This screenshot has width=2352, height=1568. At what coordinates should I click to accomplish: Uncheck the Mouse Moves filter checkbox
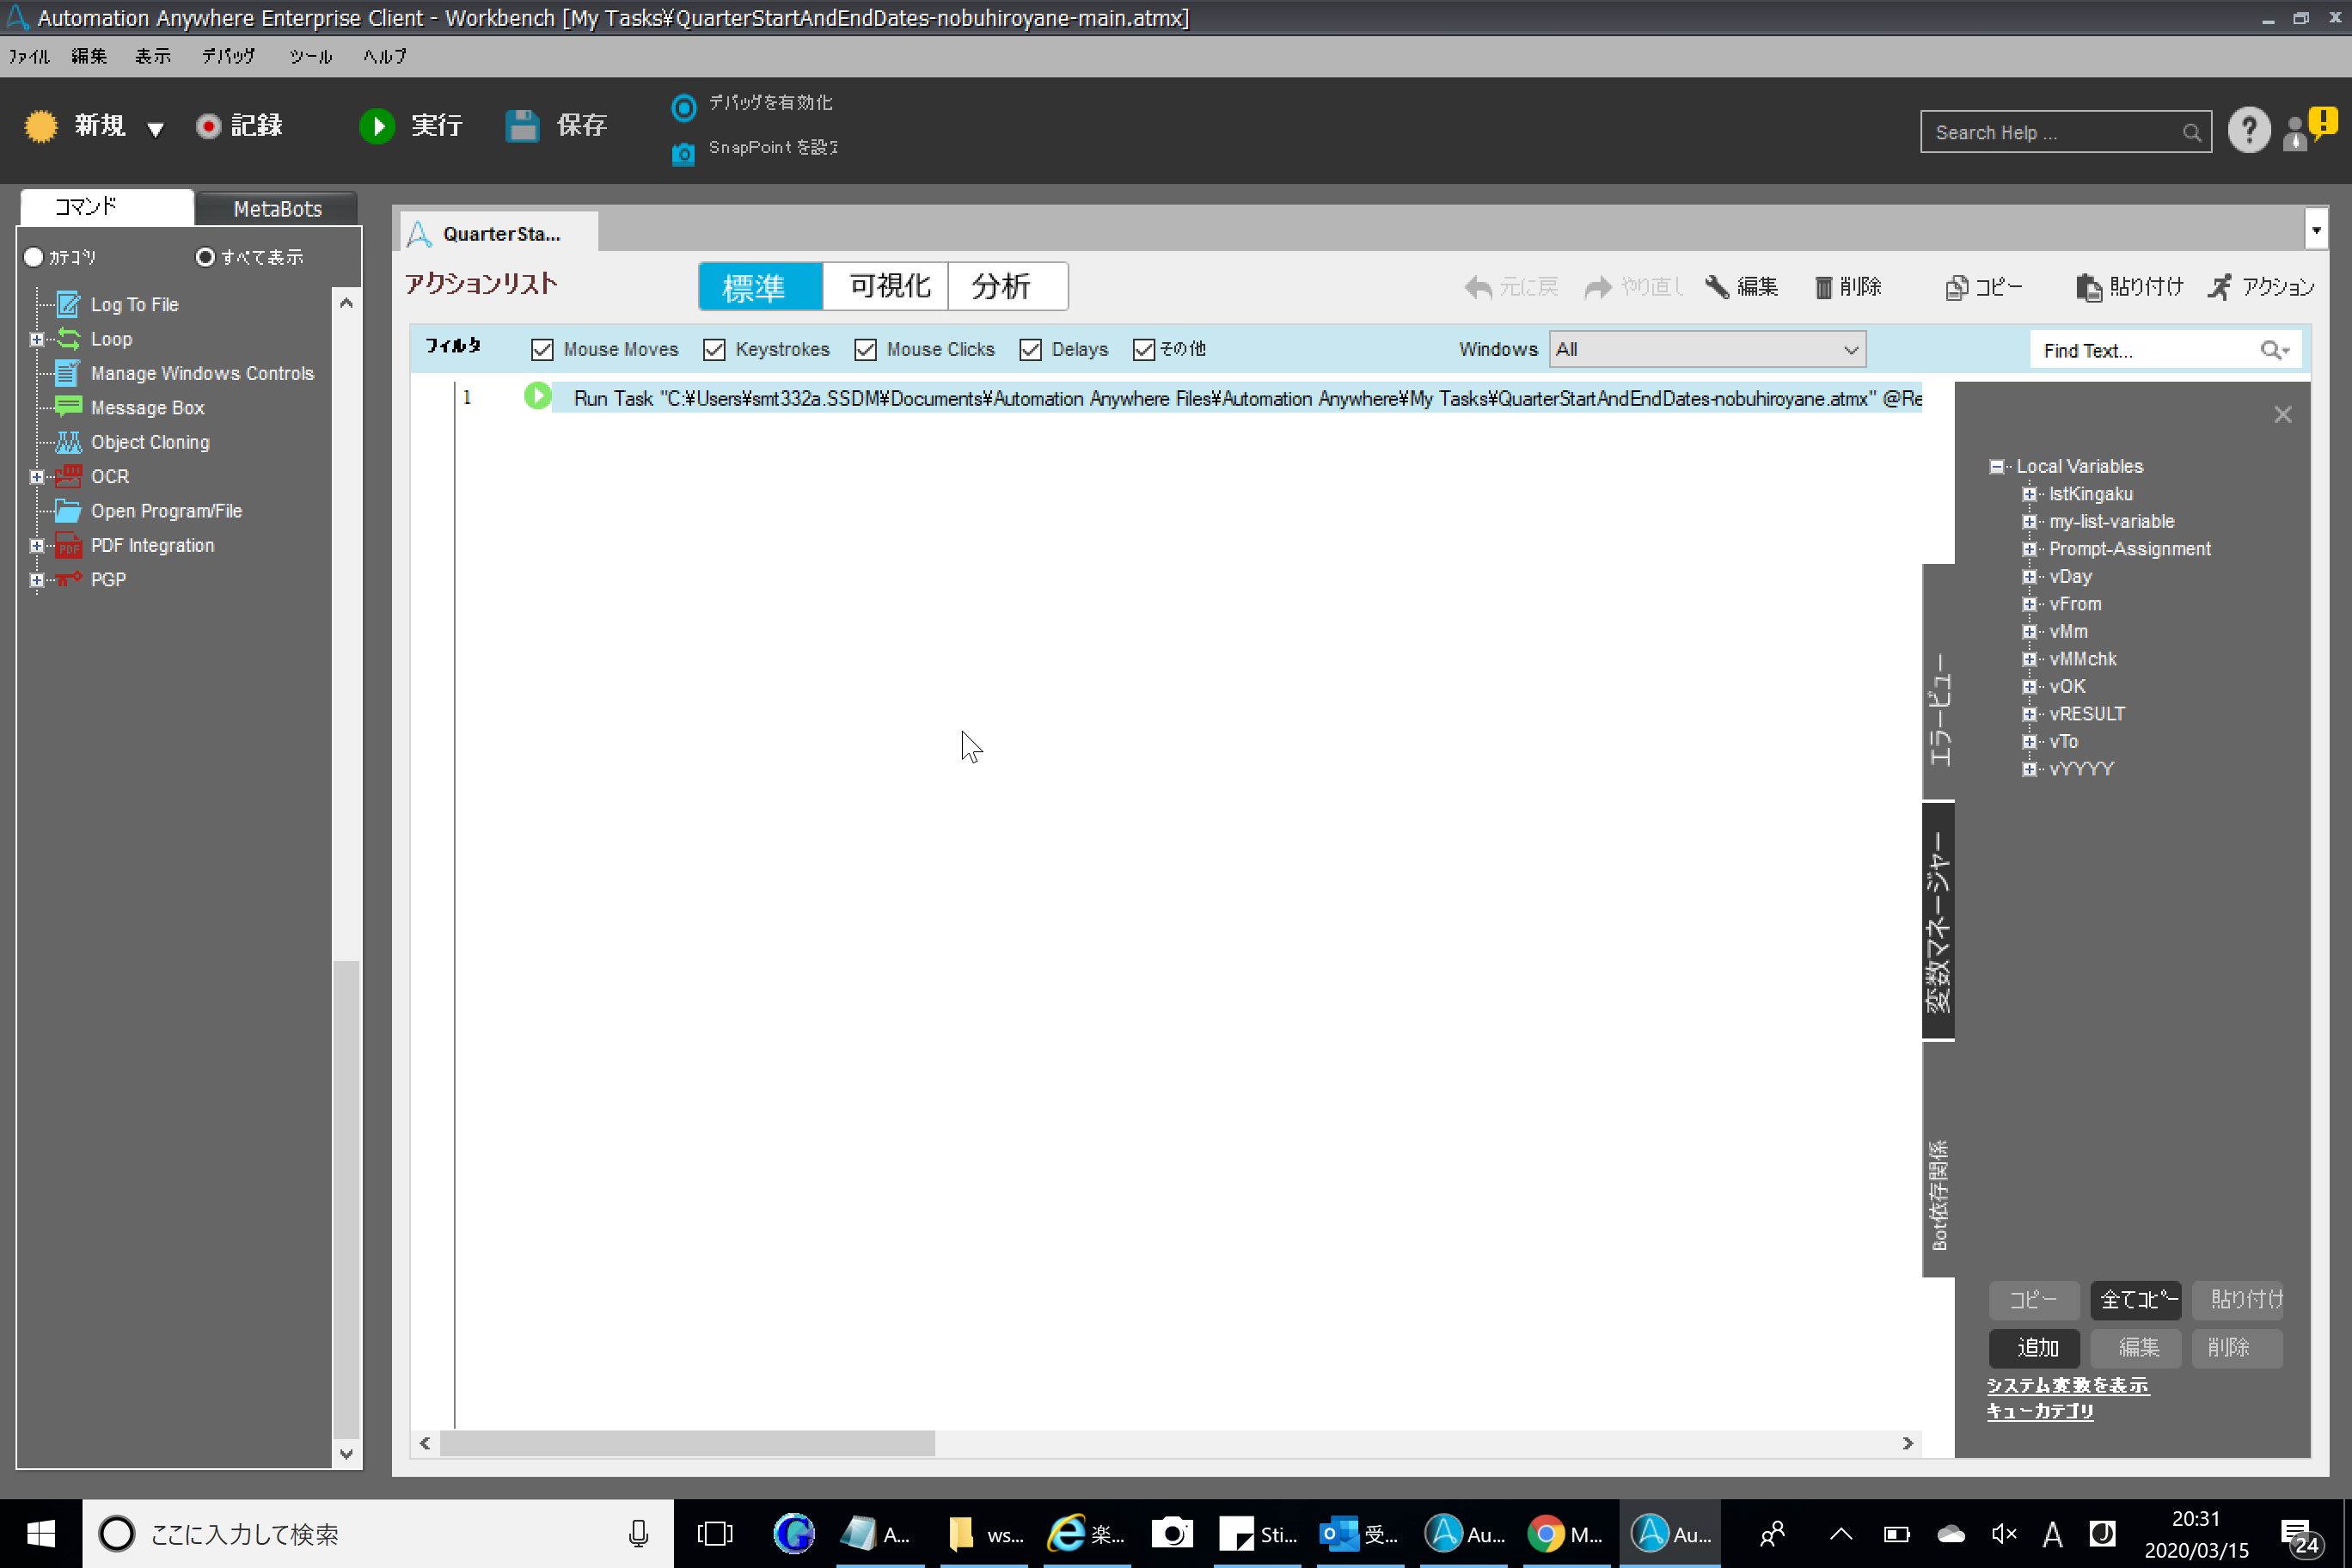pos(542,350)
